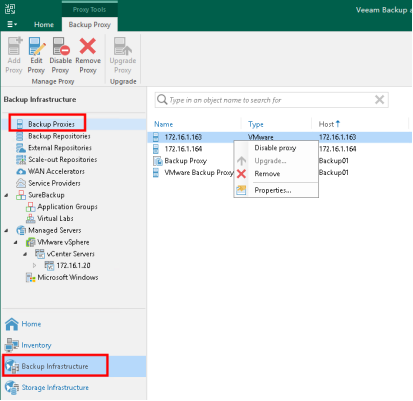Viewport: 413px width, 401px height.
Task: Click the Service Providers tree icon
Action: (21, 183)
